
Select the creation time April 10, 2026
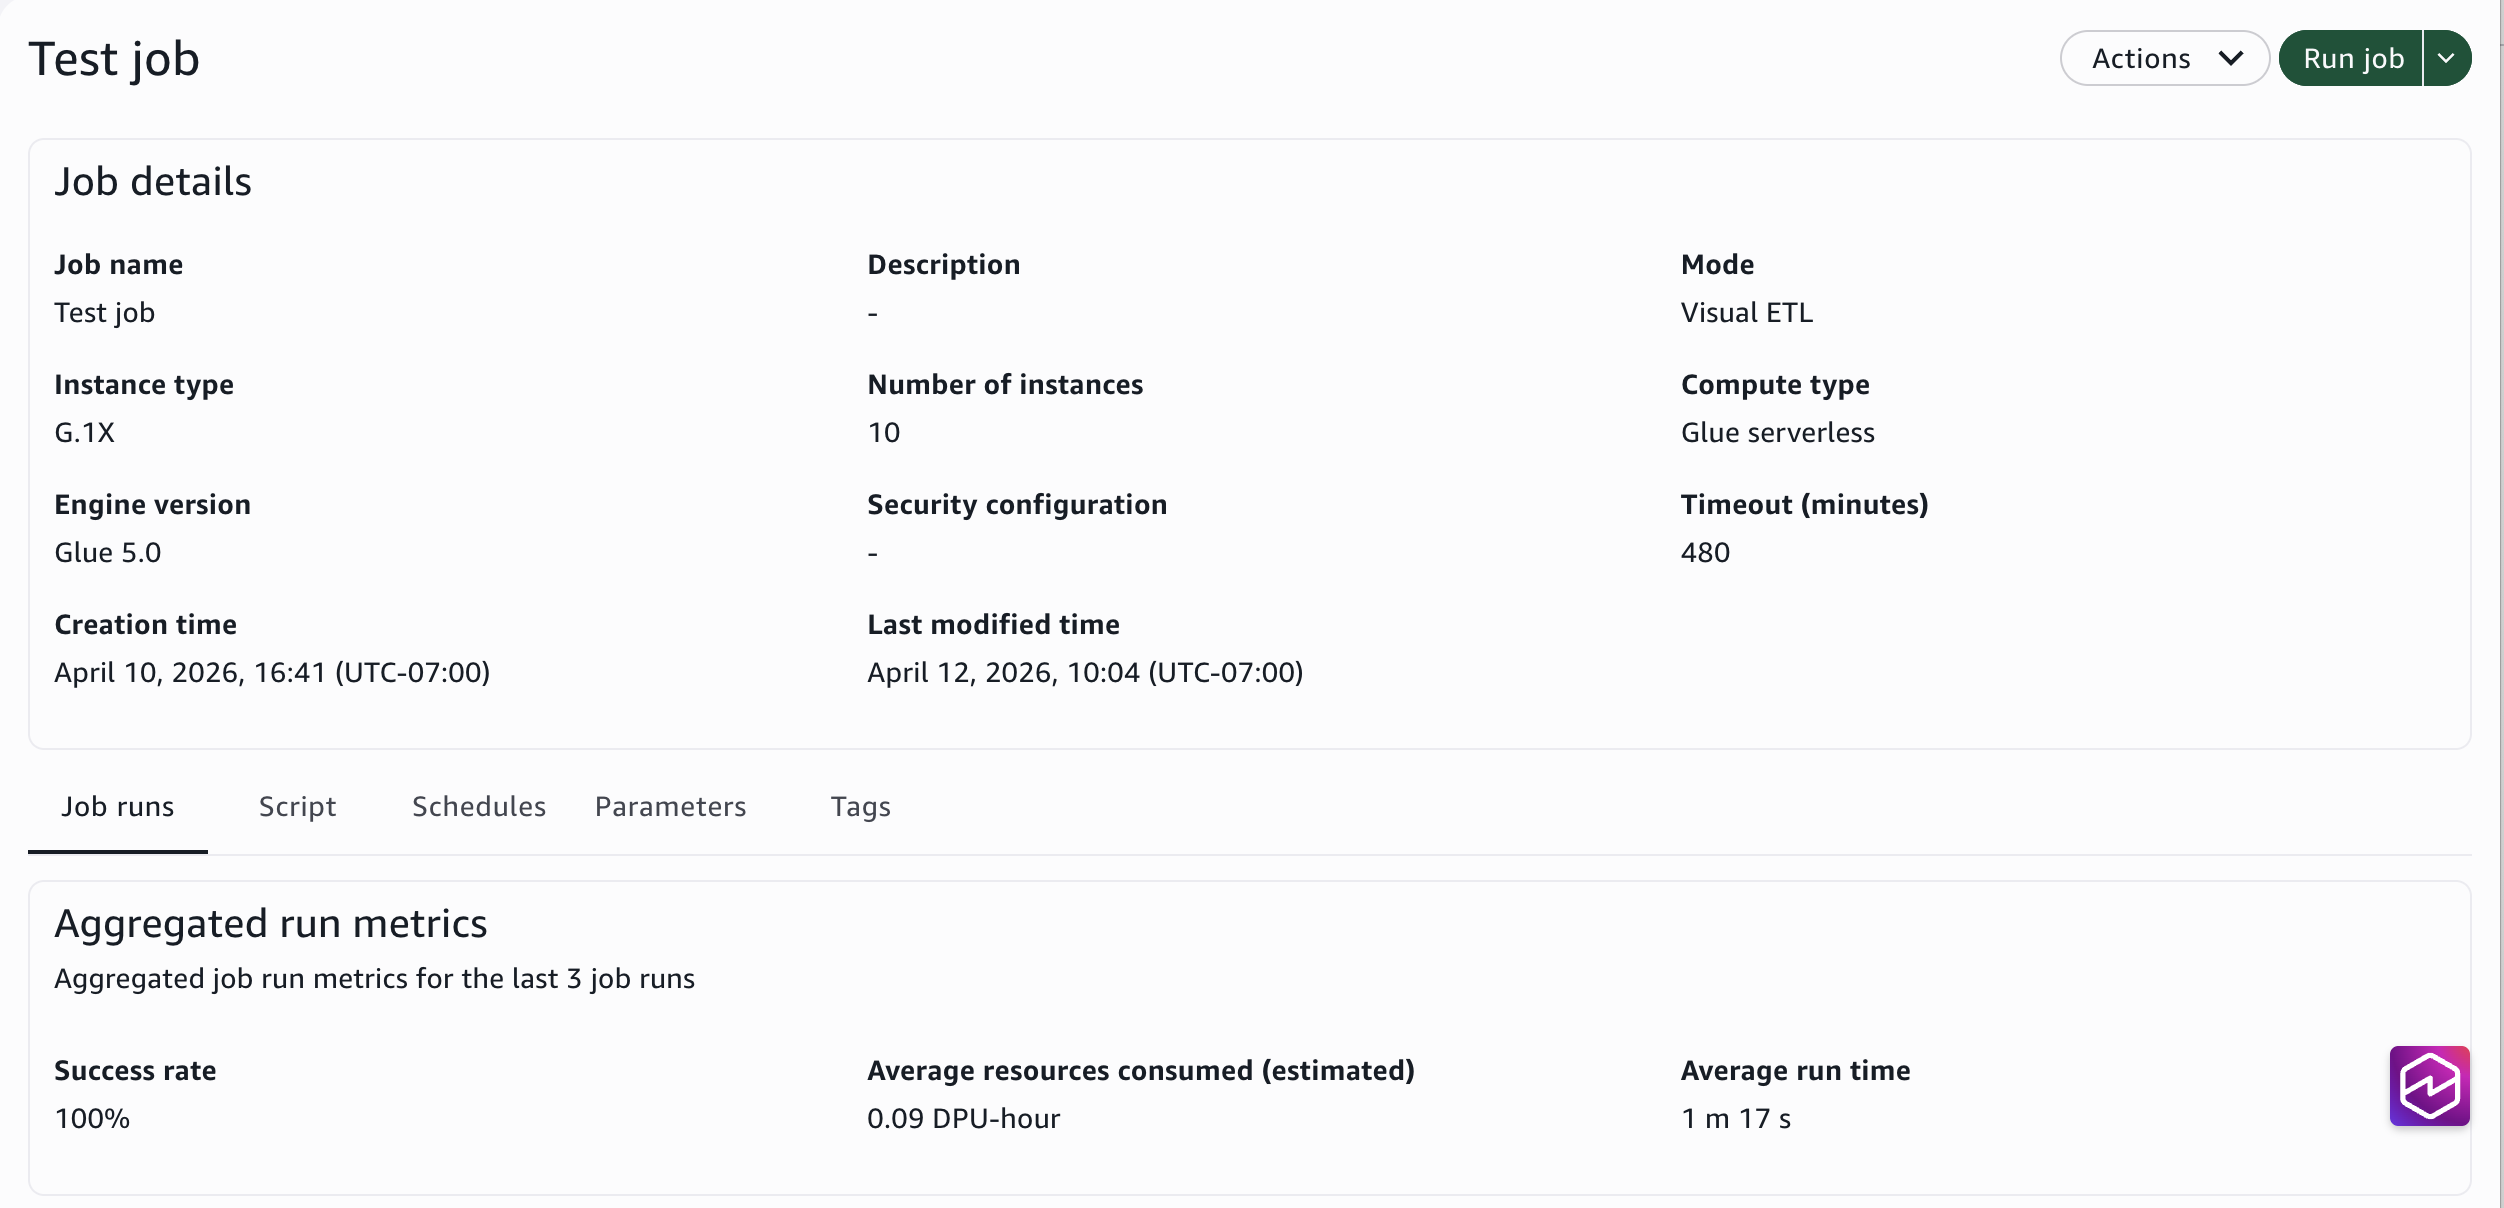pos(272,673)
